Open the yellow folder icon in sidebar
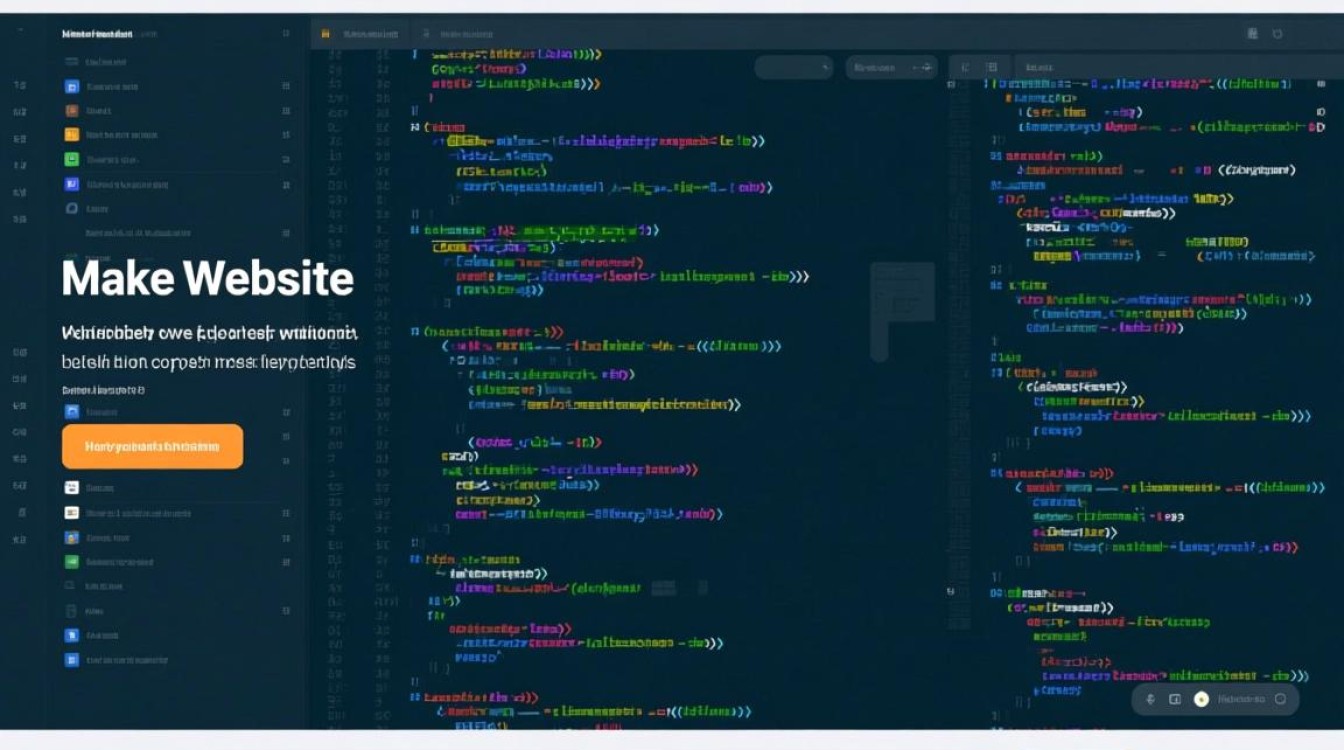Screen dimensions: 1344x750 tap(71, 135)
